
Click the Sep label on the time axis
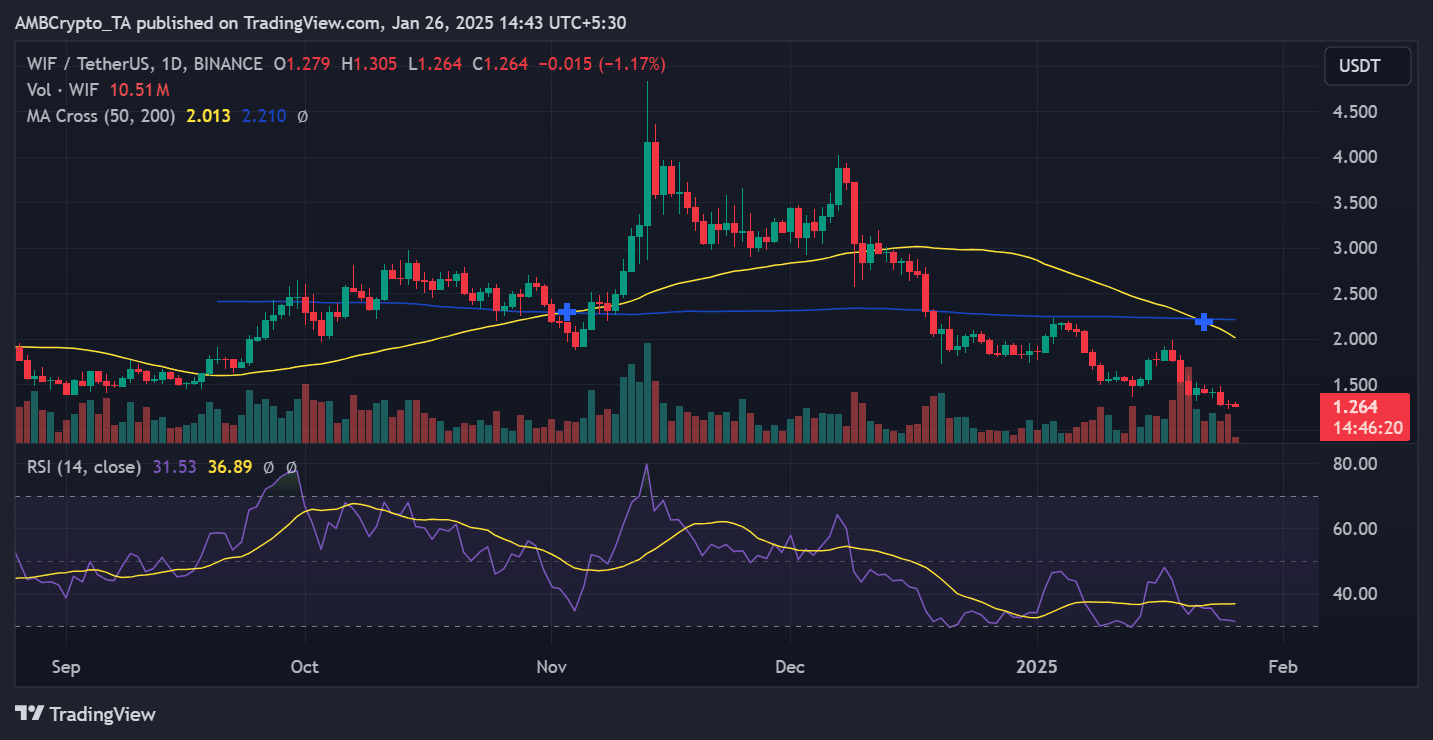[65, 666]
